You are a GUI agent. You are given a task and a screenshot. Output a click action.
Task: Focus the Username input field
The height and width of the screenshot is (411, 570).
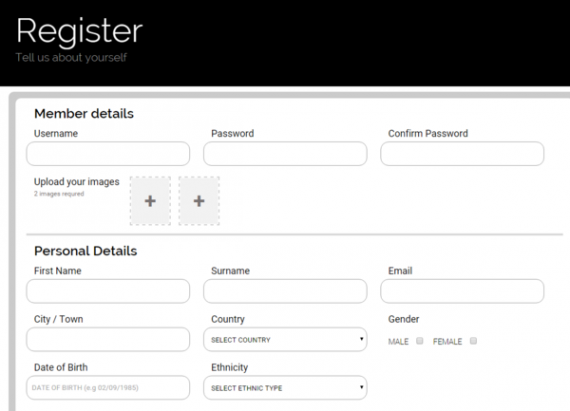tap(108, 154)
